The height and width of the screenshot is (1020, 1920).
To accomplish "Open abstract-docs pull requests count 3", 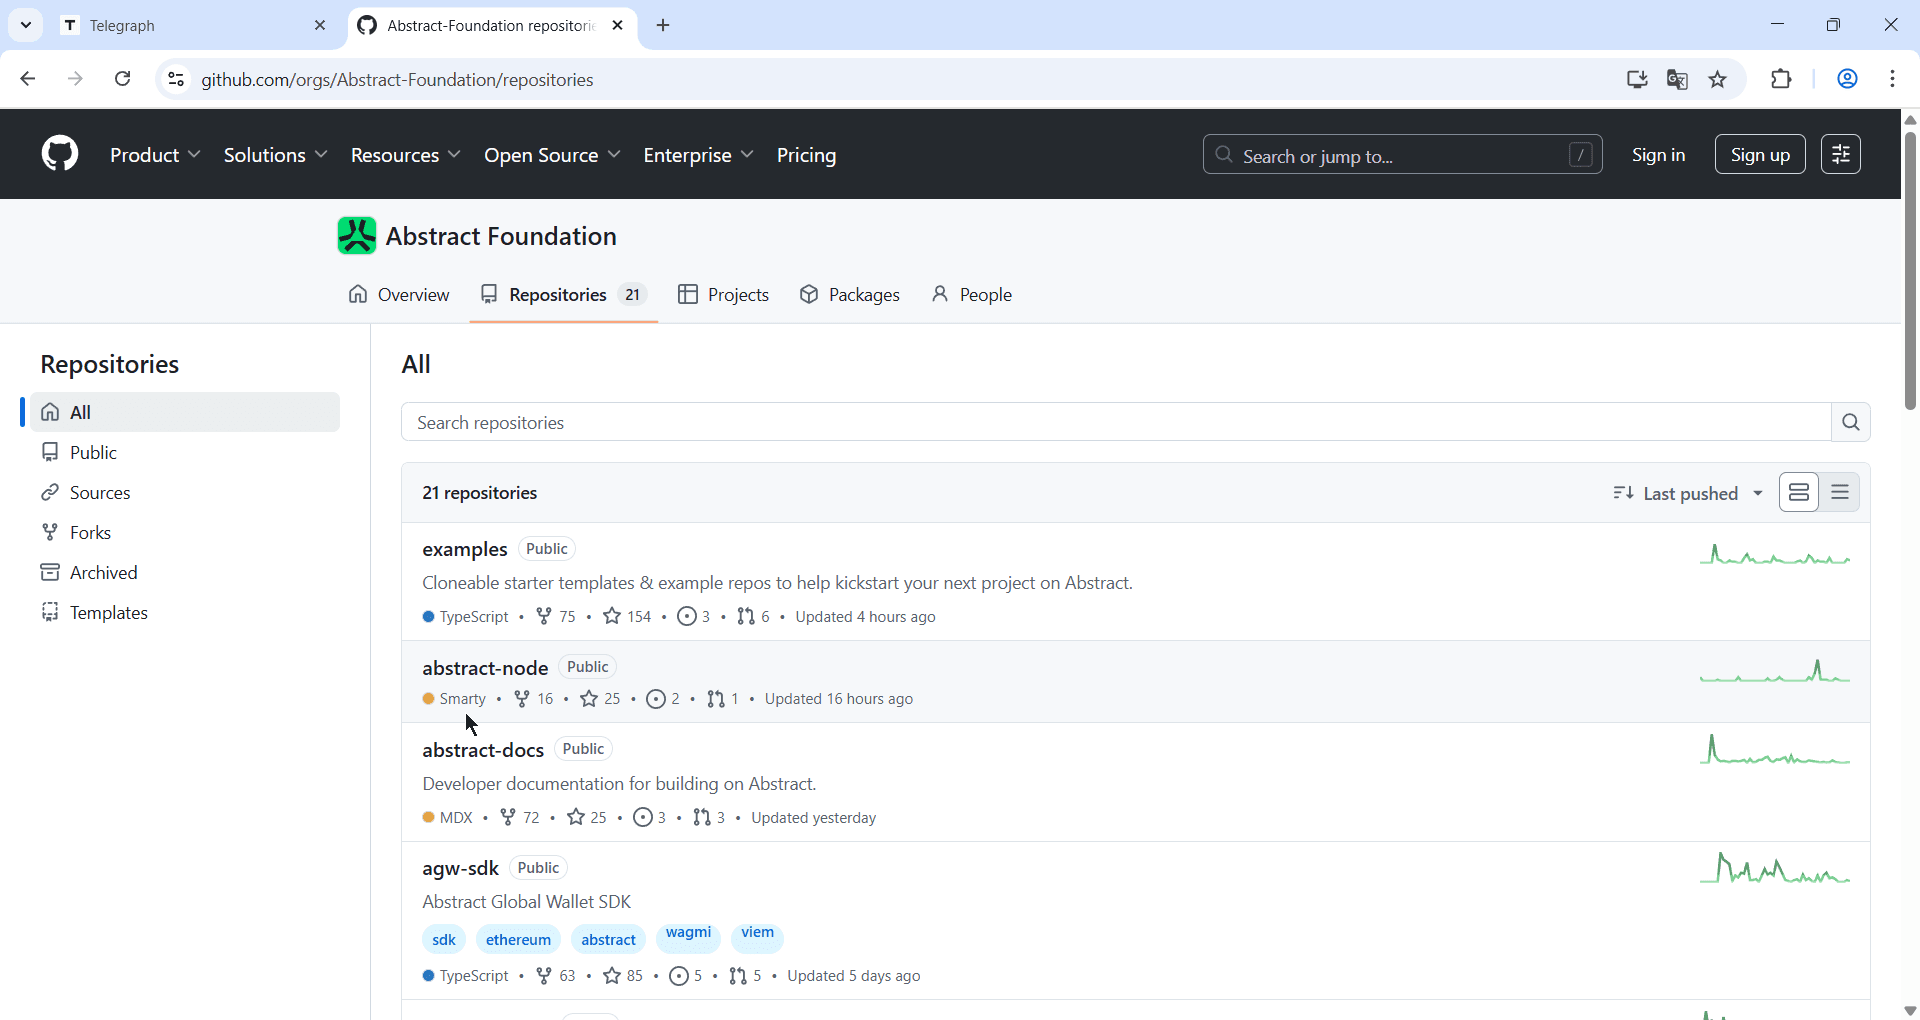I will [x=709, y=818].
